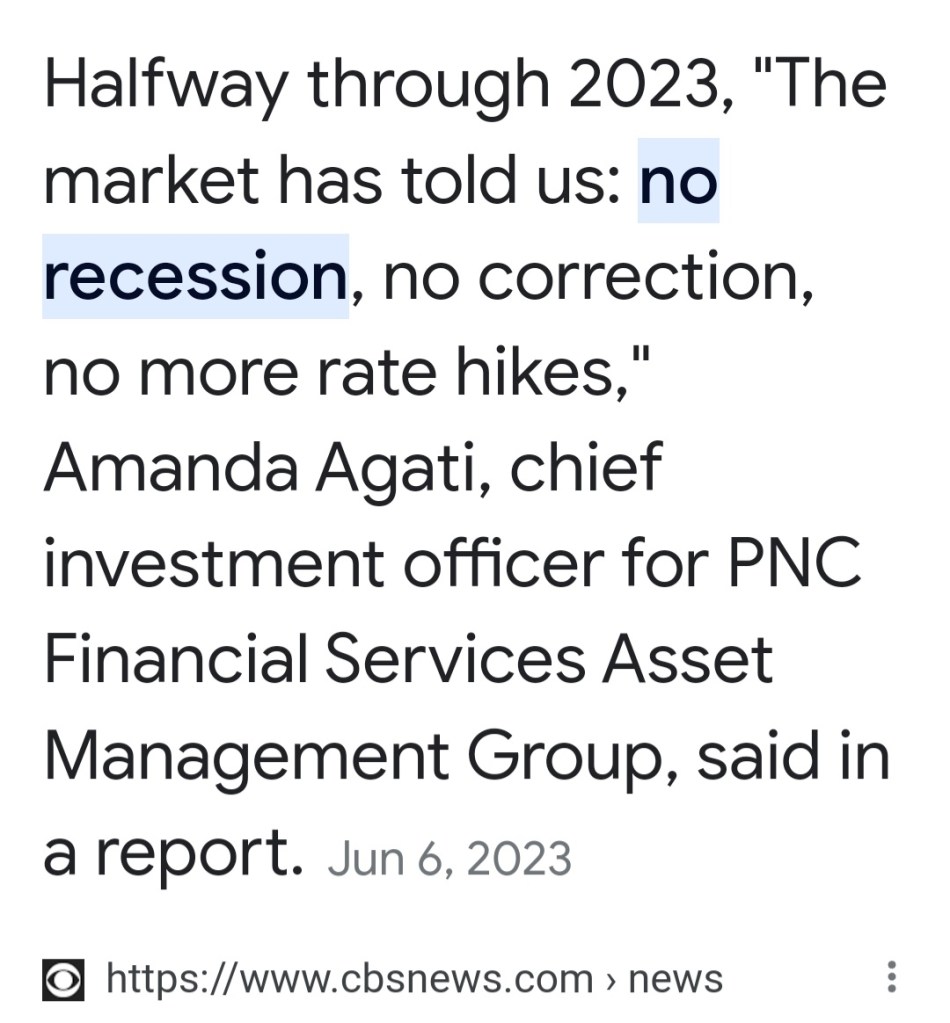Click the text "PNC" in the snippet
This screenshot has width=950, height=1023.
click(x=792, y=563)
